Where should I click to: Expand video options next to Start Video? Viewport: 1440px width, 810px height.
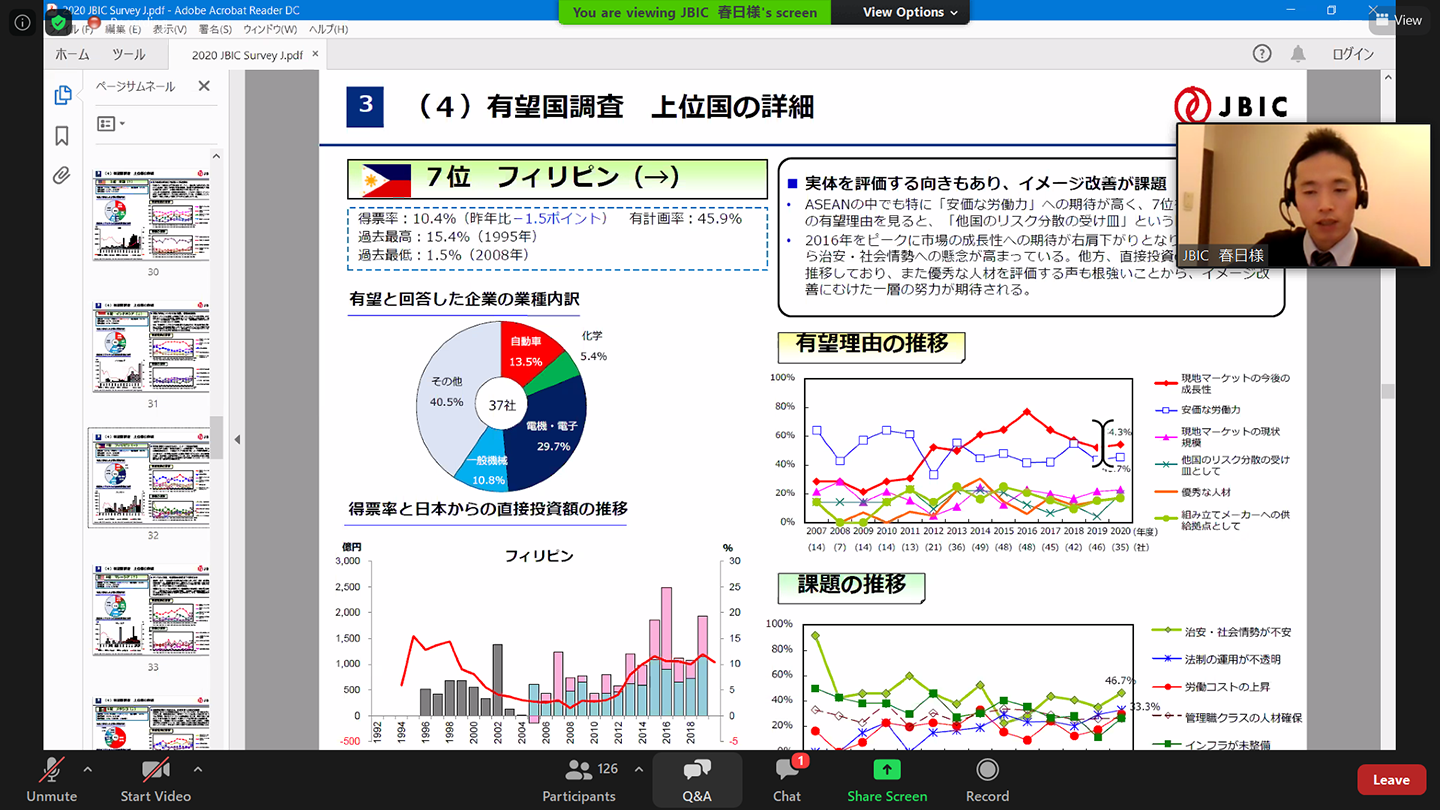[198, 769]
